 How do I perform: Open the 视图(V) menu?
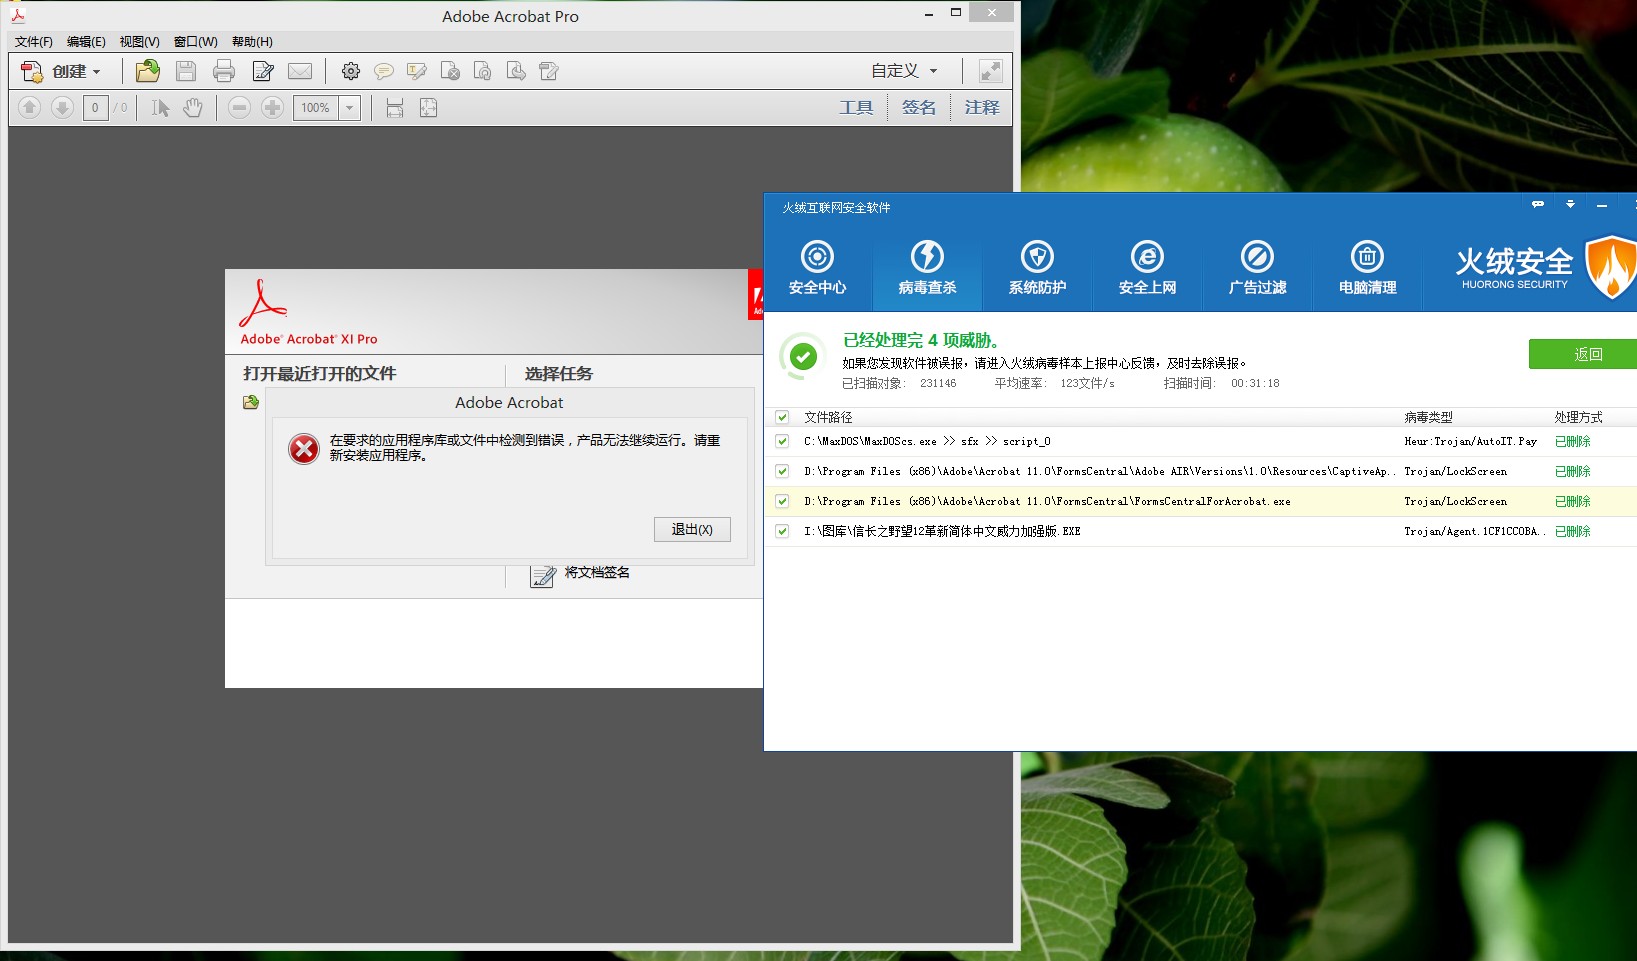click(x=140, y=42)
